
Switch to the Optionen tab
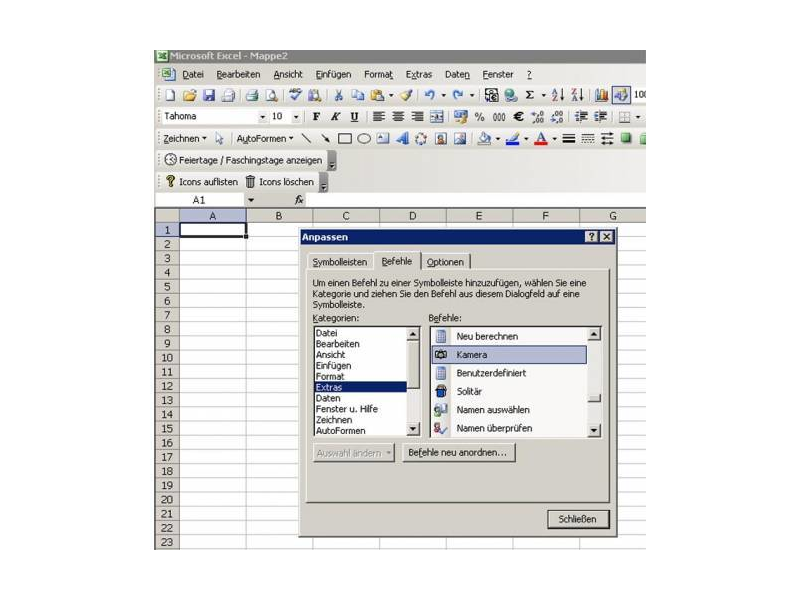tap(445, 262)
